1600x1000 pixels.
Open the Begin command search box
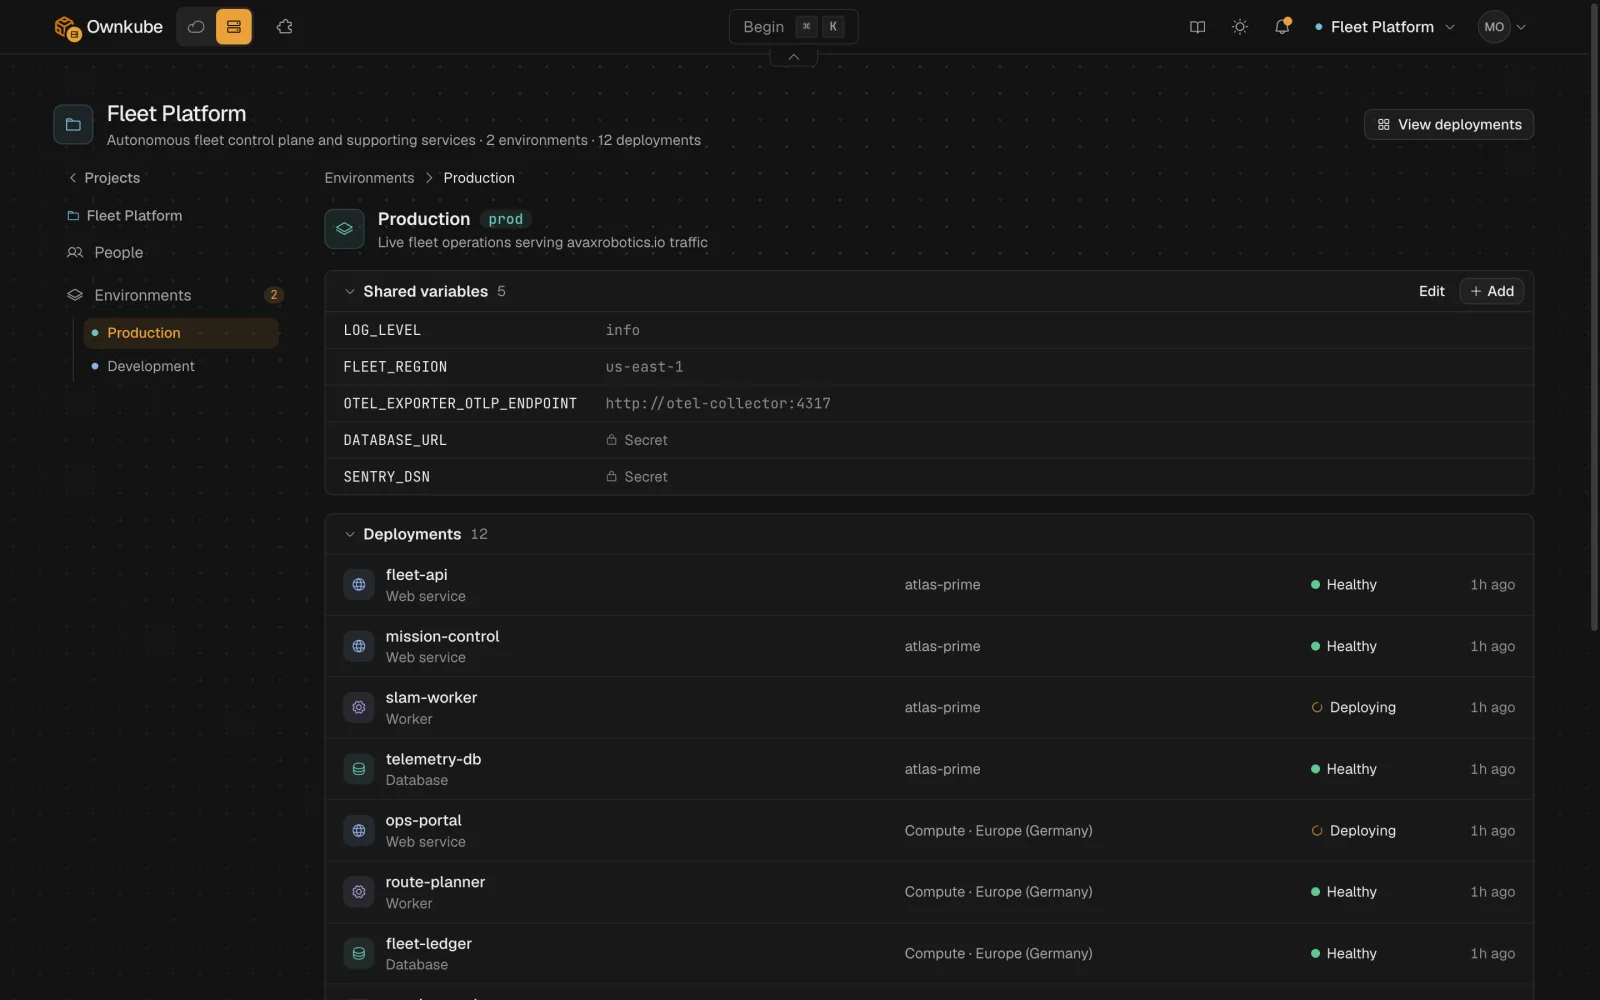793,27
